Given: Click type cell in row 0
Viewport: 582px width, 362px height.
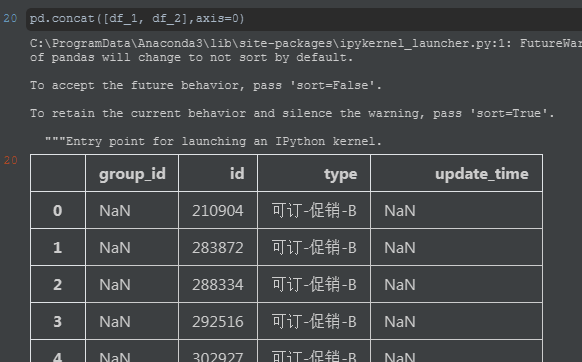Looking at the screenshot, I should (314, 211).
